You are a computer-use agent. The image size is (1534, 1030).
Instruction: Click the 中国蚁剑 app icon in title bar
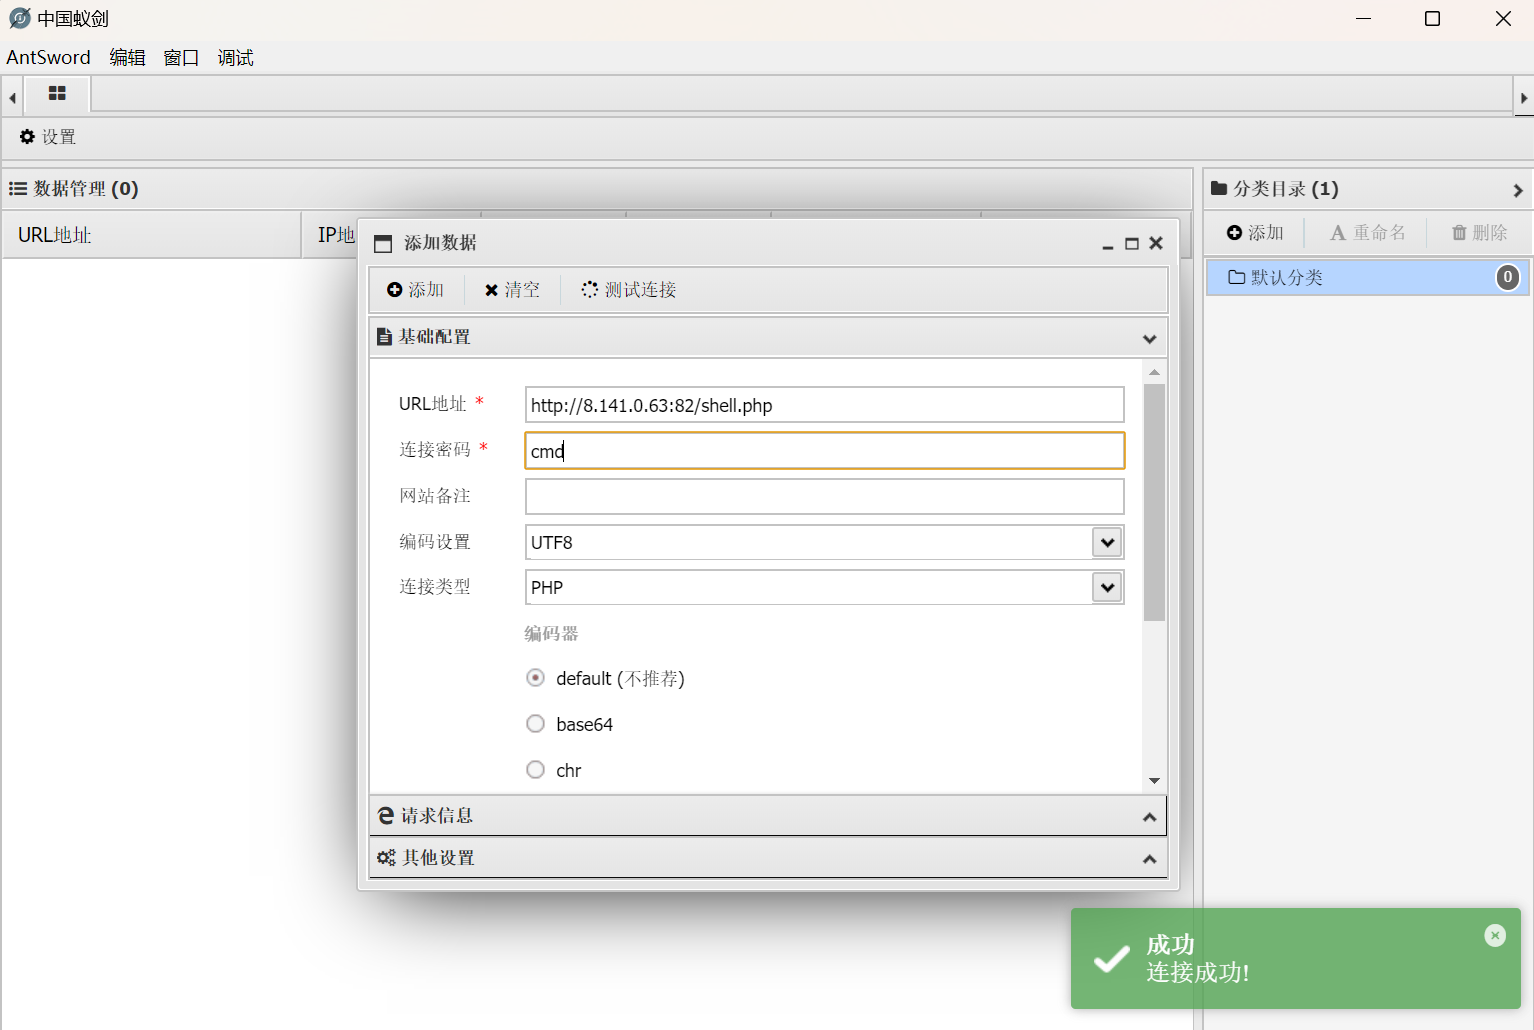tap(20, 18)
